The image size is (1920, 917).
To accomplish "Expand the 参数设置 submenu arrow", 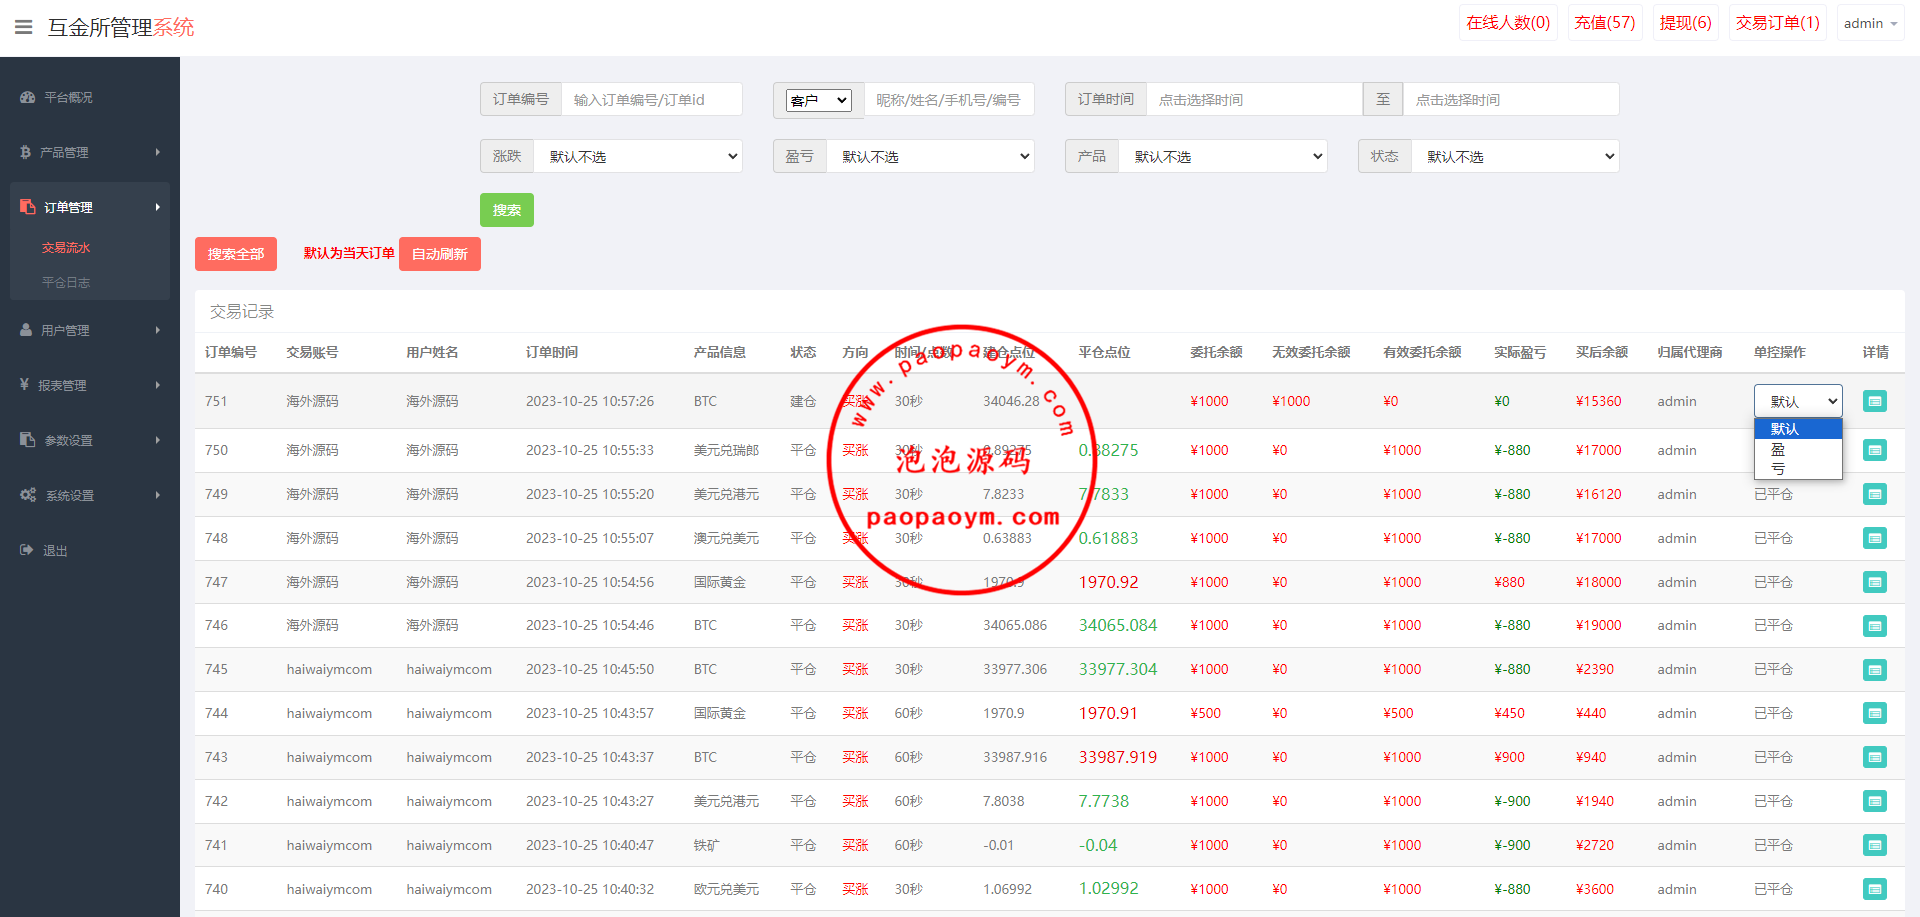I will click(x=158, y=440).
